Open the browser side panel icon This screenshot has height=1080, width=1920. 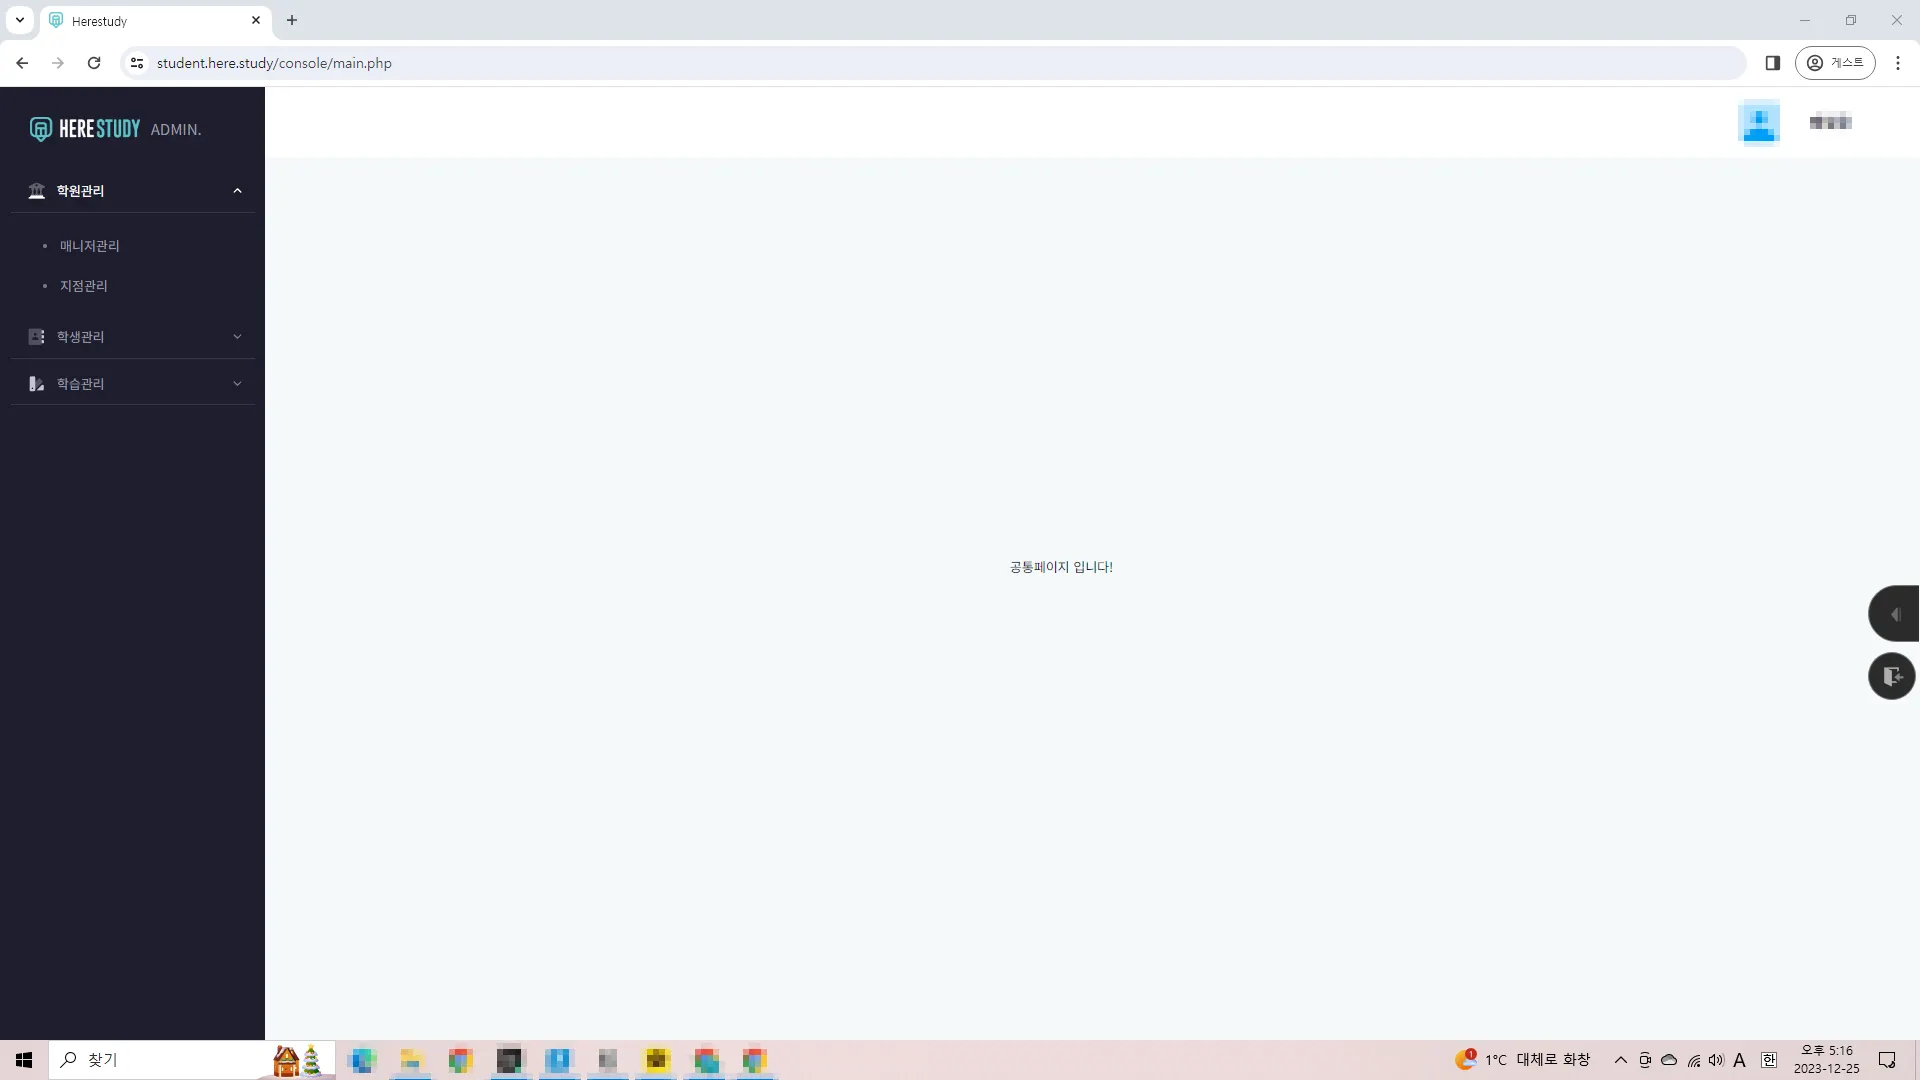[1772, 63]
